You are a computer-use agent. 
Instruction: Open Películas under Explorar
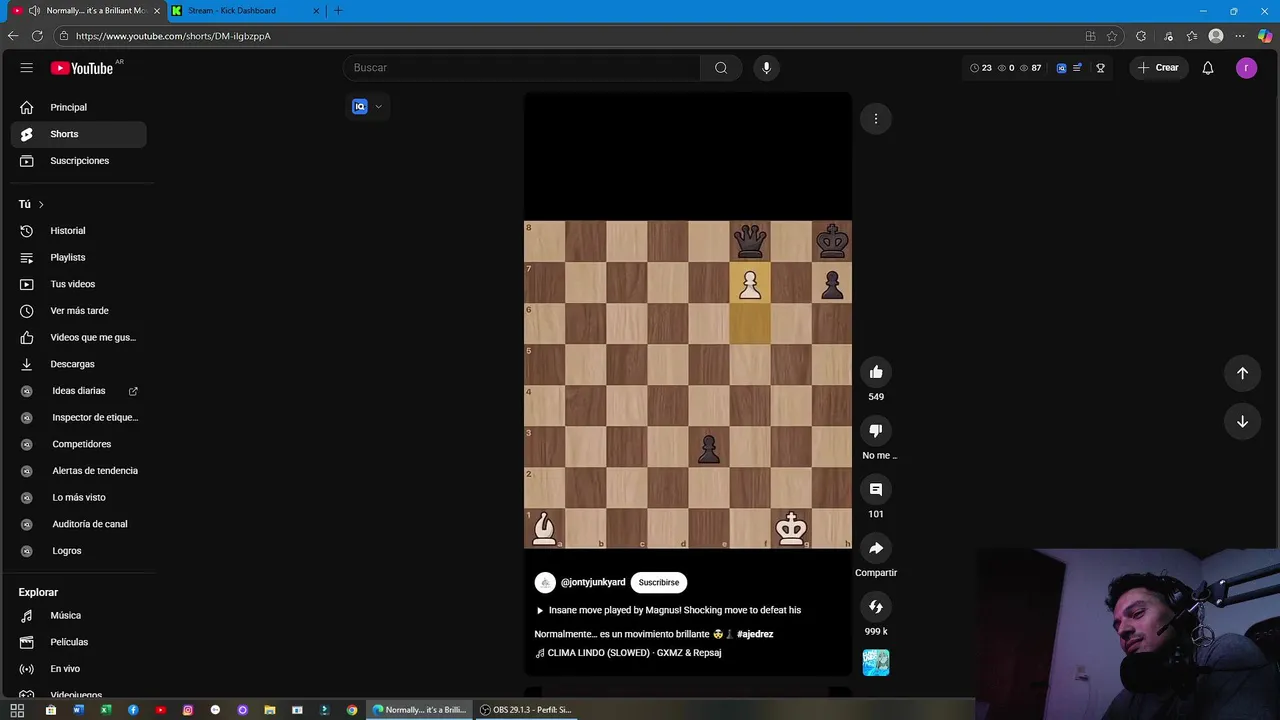(x=78, y=642)
